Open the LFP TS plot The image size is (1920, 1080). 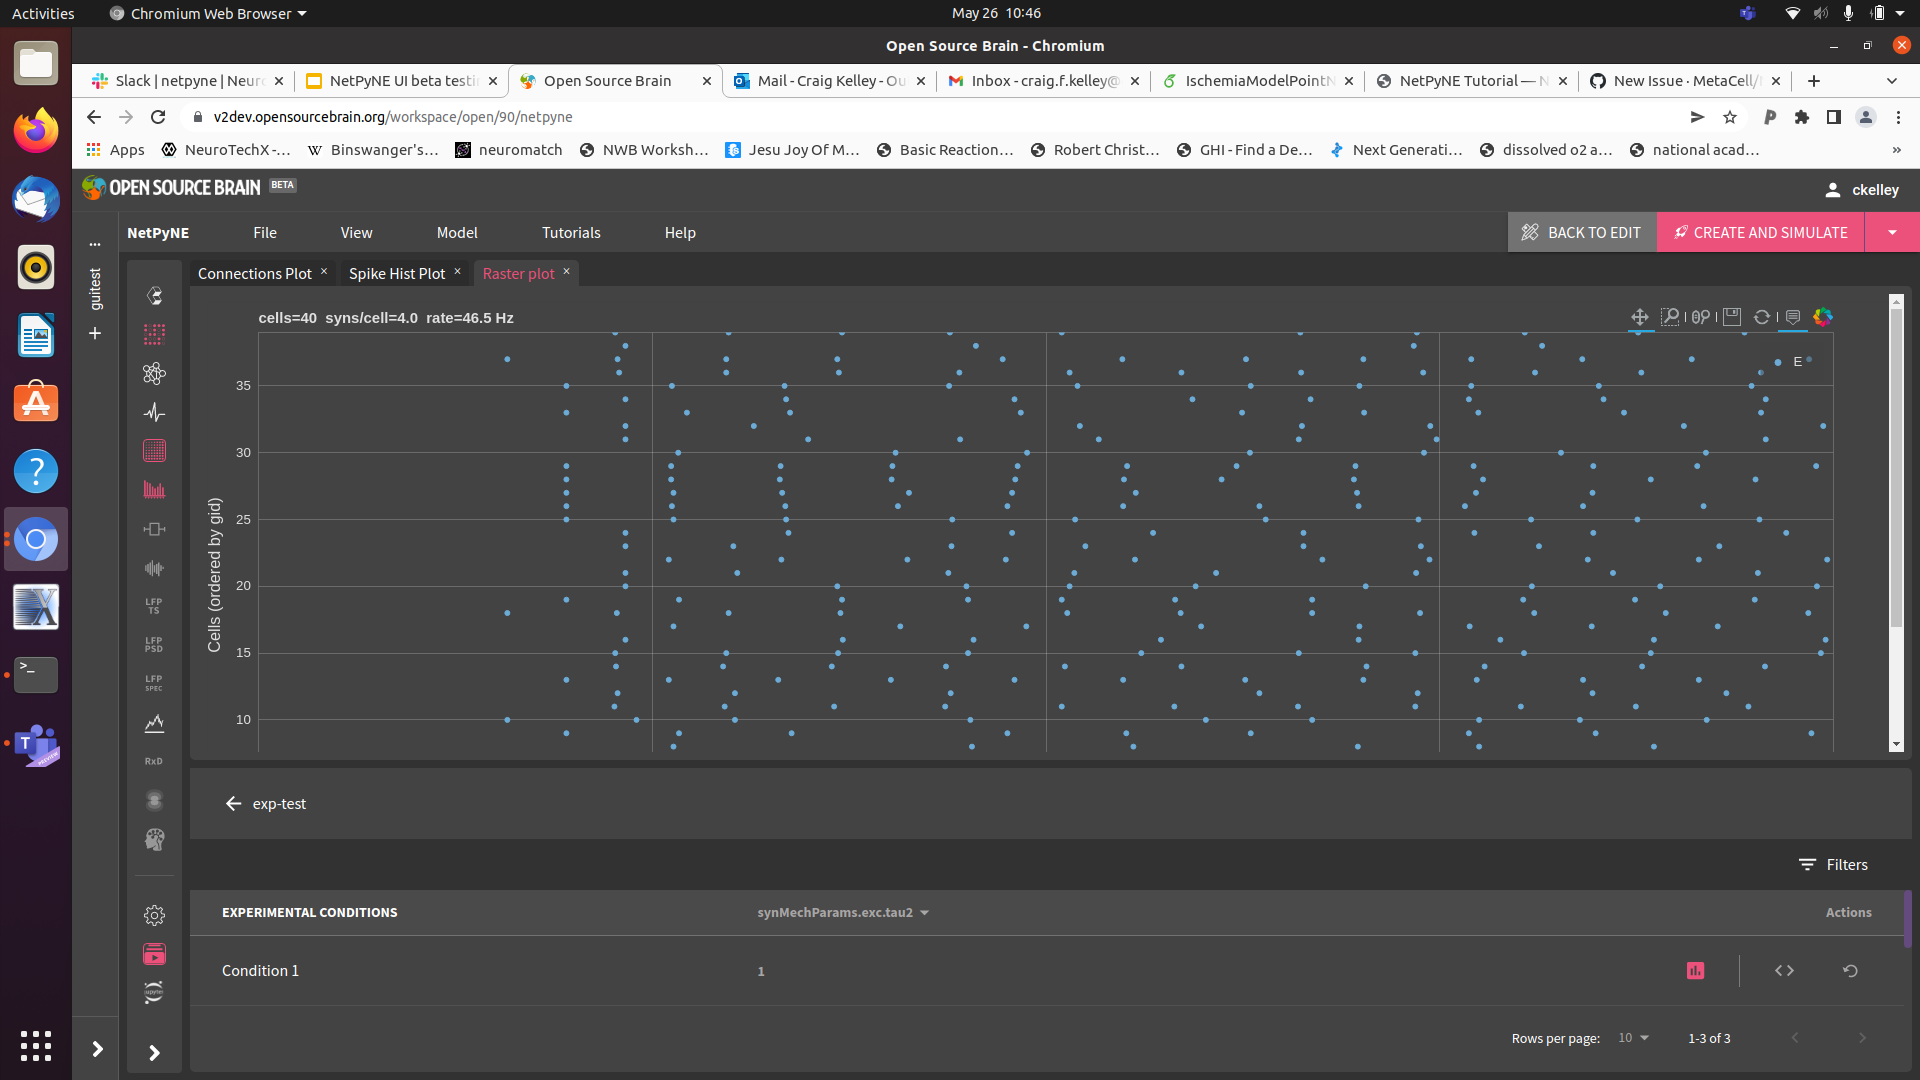pyautogui.click(x=154, y=606)
